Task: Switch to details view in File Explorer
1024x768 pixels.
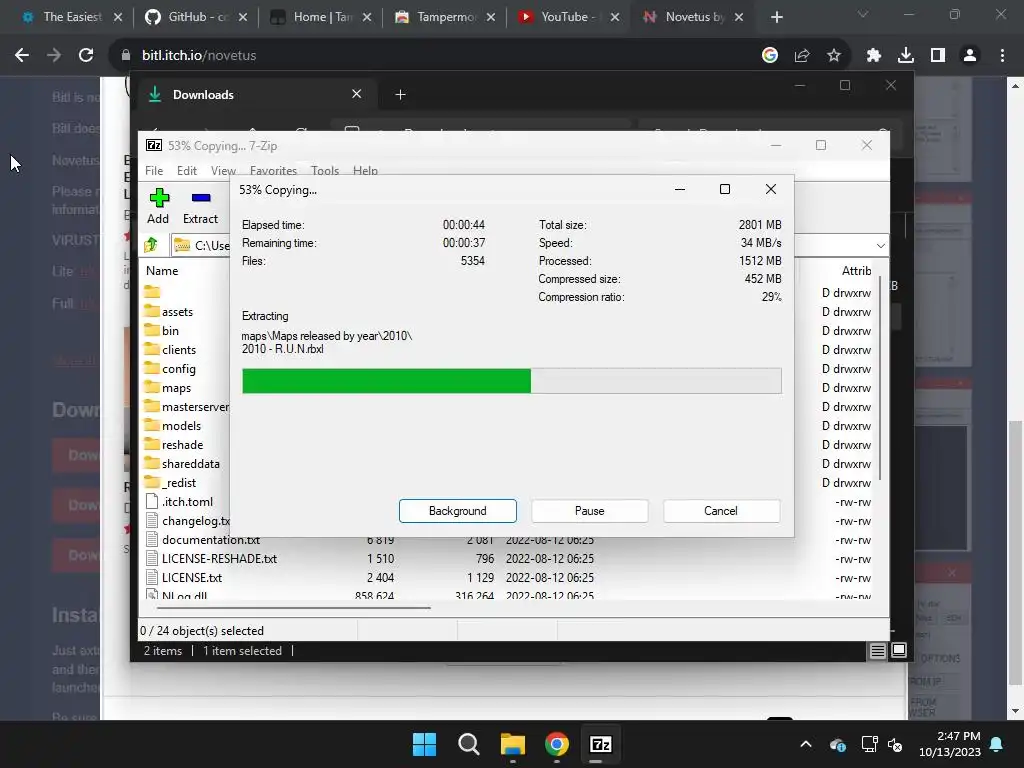Action: (x=877, y=650)
